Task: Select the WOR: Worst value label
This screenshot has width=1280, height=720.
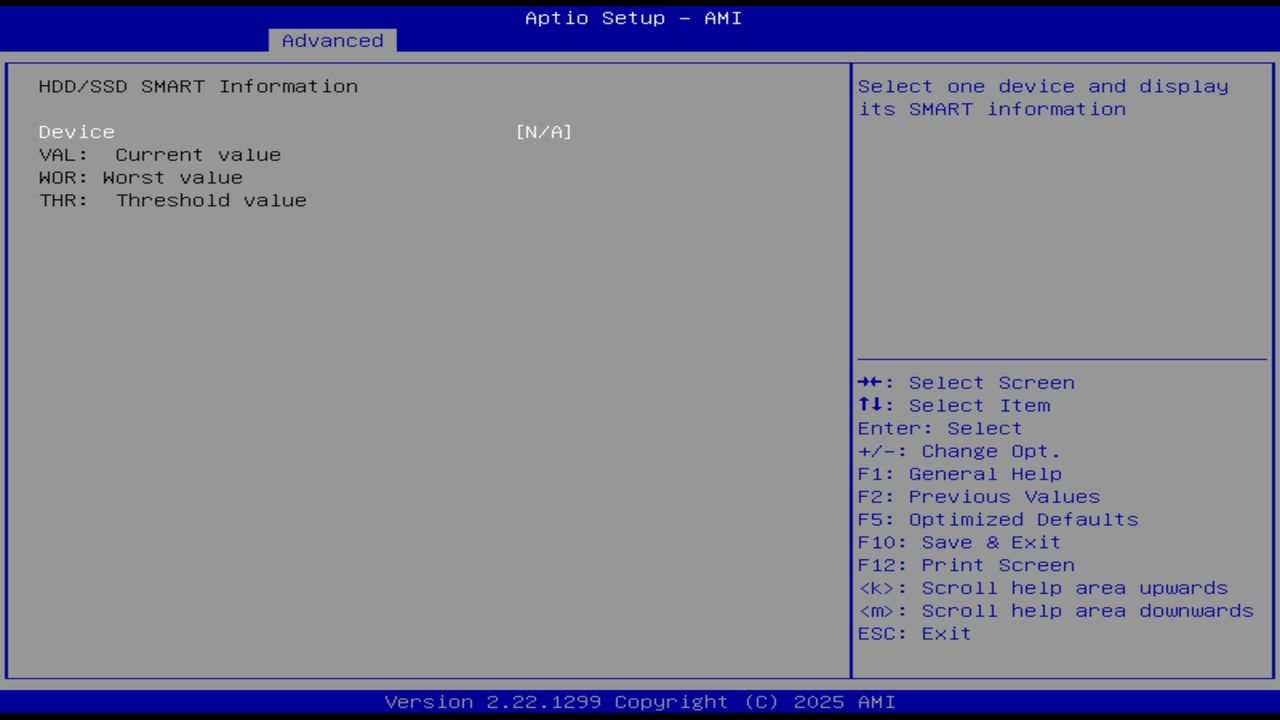Action: [x=138, y=177]
